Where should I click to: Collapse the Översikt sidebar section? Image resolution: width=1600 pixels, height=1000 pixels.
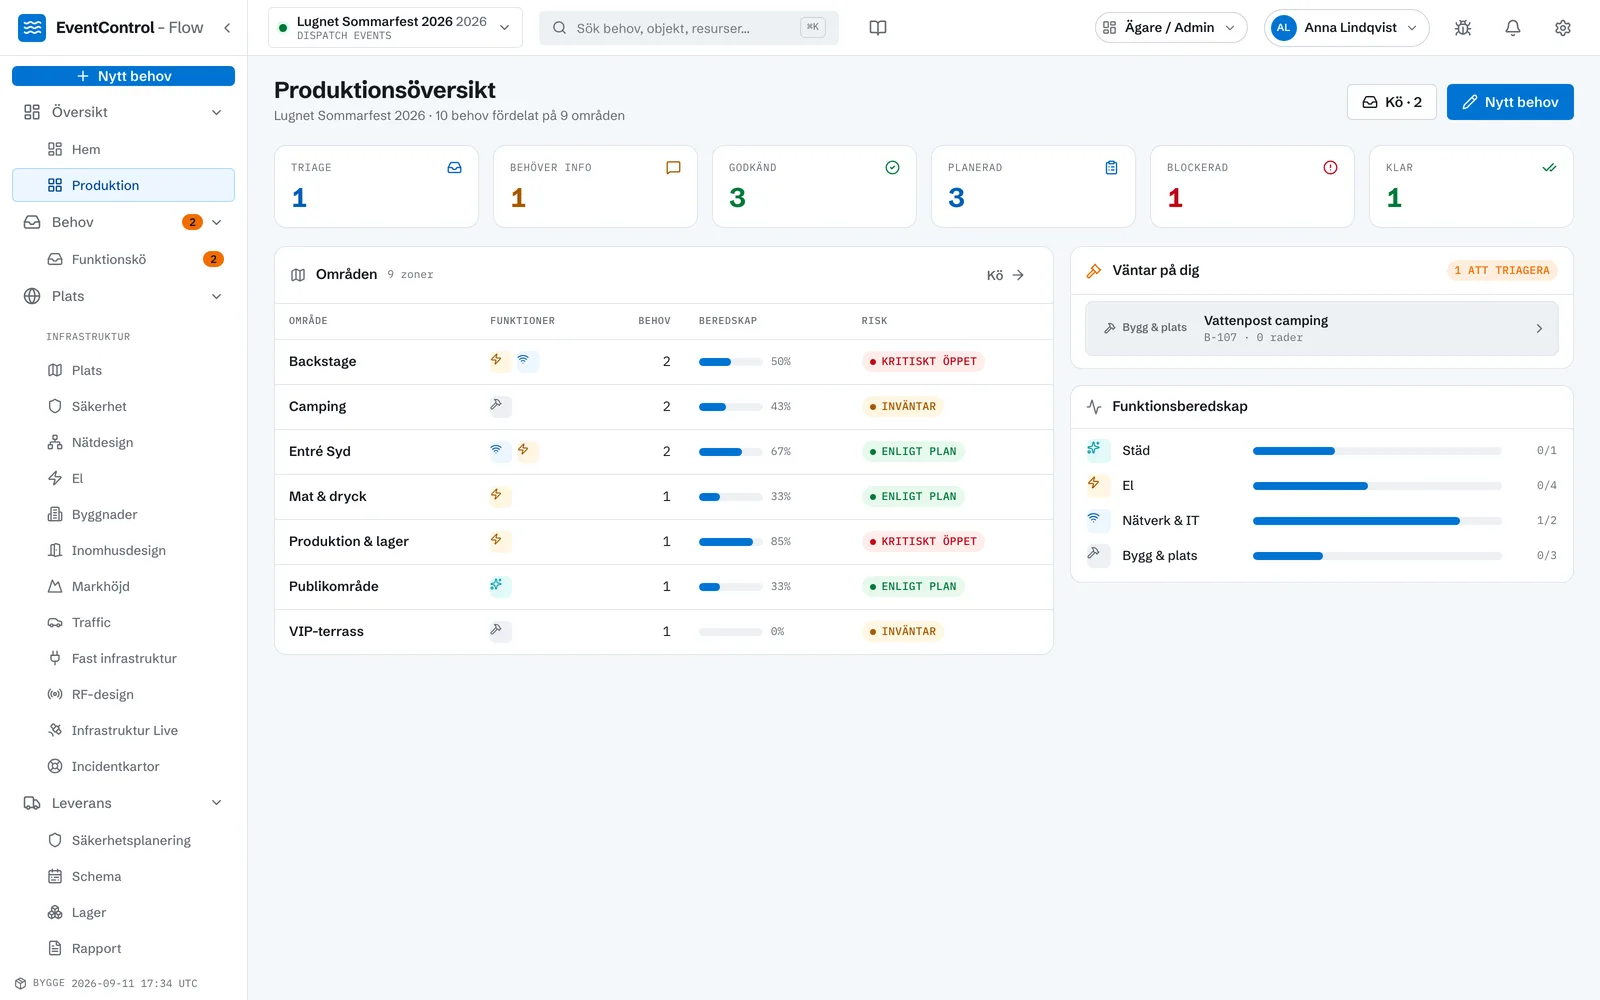click(x=217, y=113)
